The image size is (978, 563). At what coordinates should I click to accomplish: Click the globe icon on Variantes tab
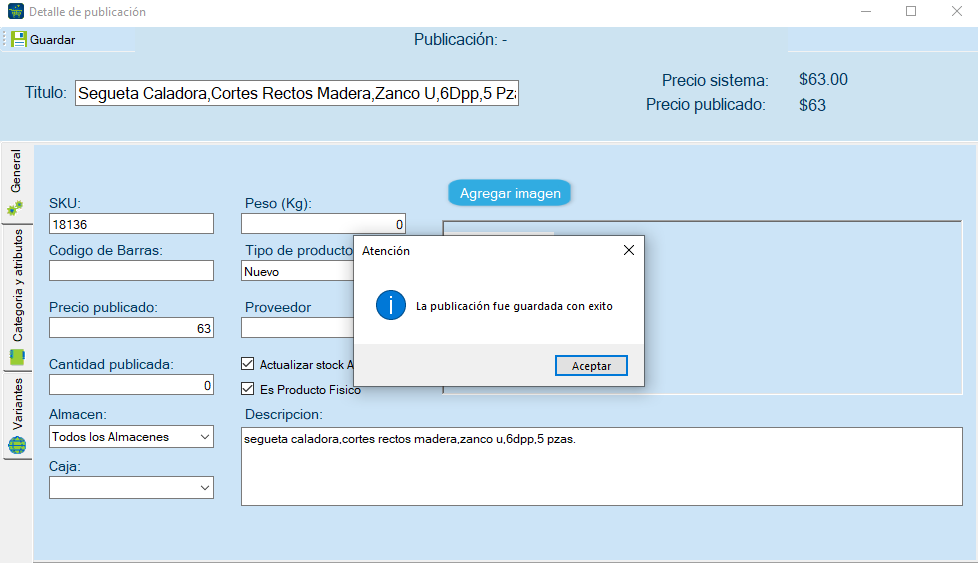tap(17, 445)
